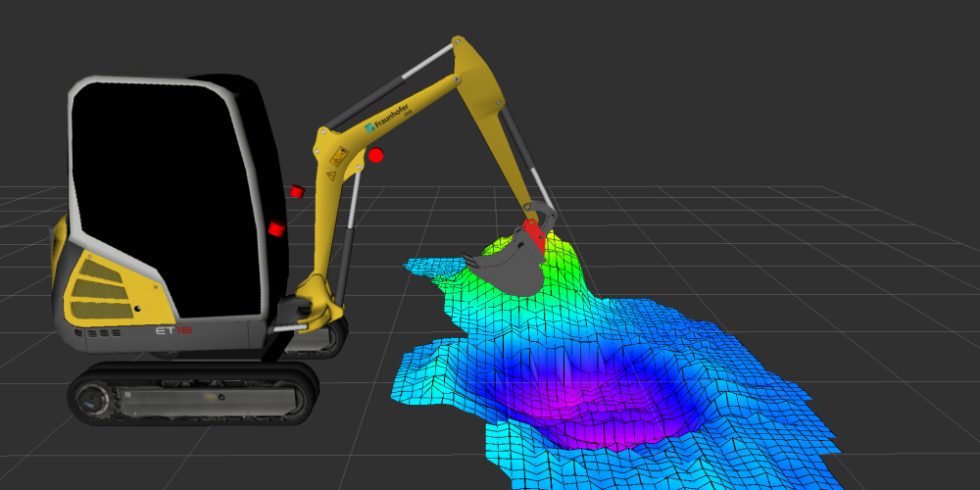
Task: Click the excavator's rubber track undercarriage
Action: pyautogui.click(x=190, y=395)
